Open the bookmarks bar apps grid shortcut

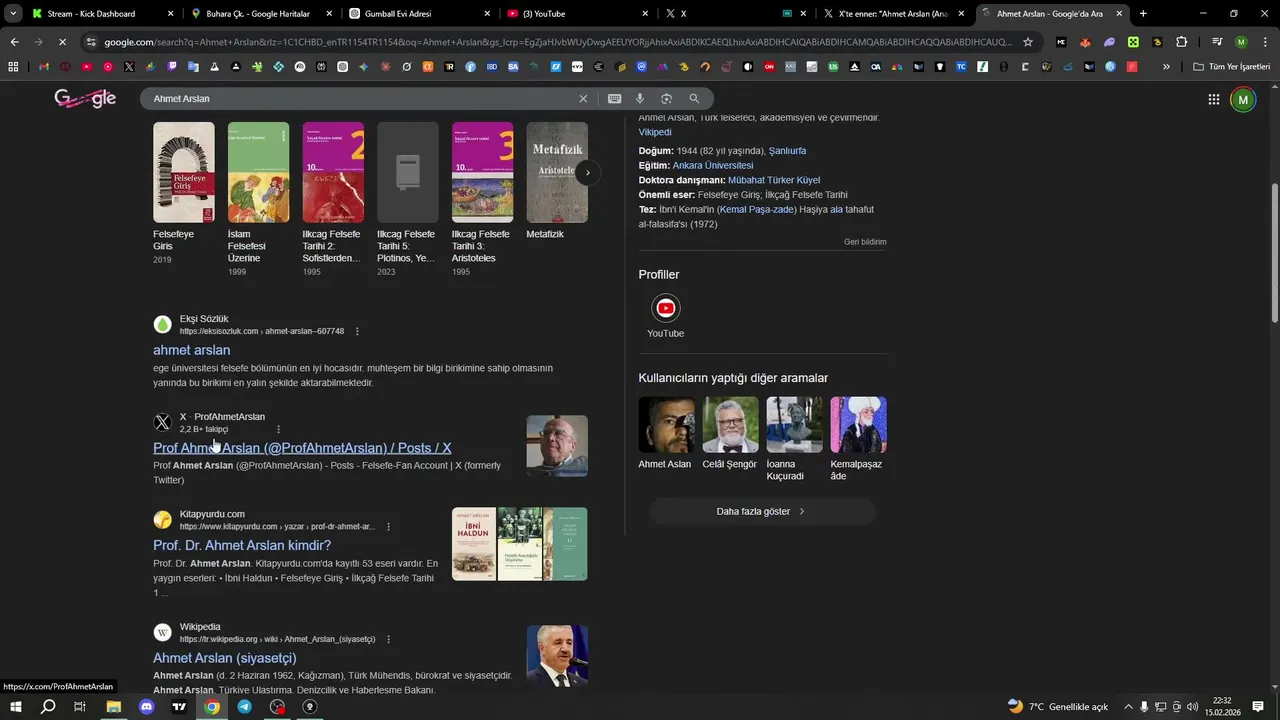tap(13, 66)
